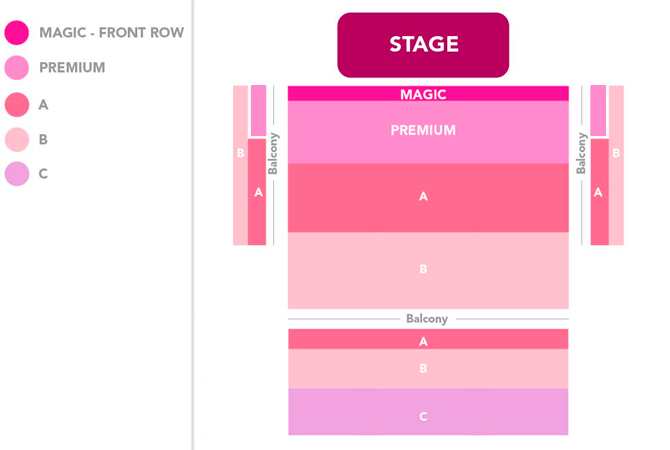670x450 pixels.
Task: Select the Stage block
Action: coord(423,45)
